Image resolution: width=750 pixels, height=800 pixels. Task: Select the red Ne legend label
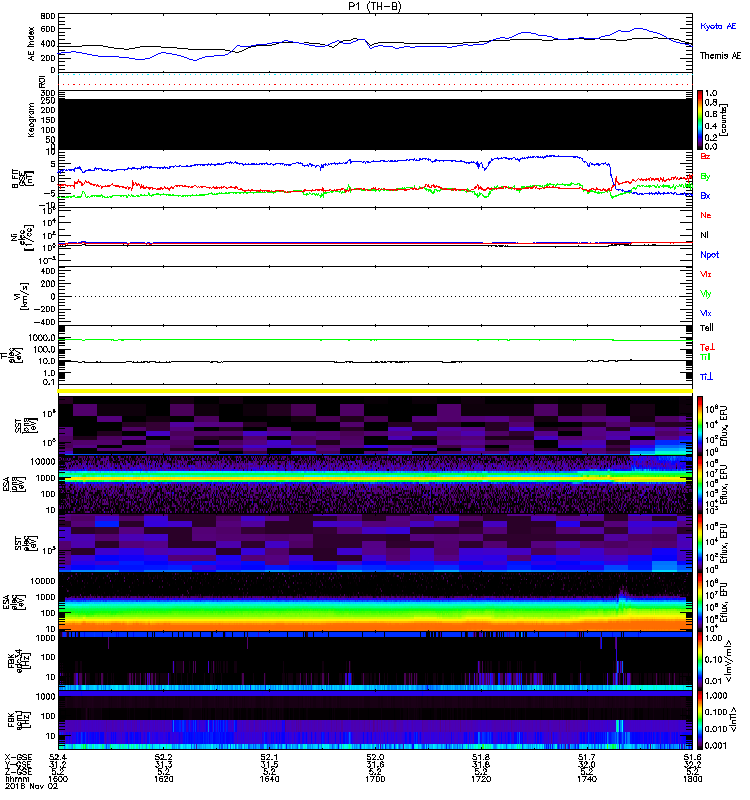tap(706, 215)
